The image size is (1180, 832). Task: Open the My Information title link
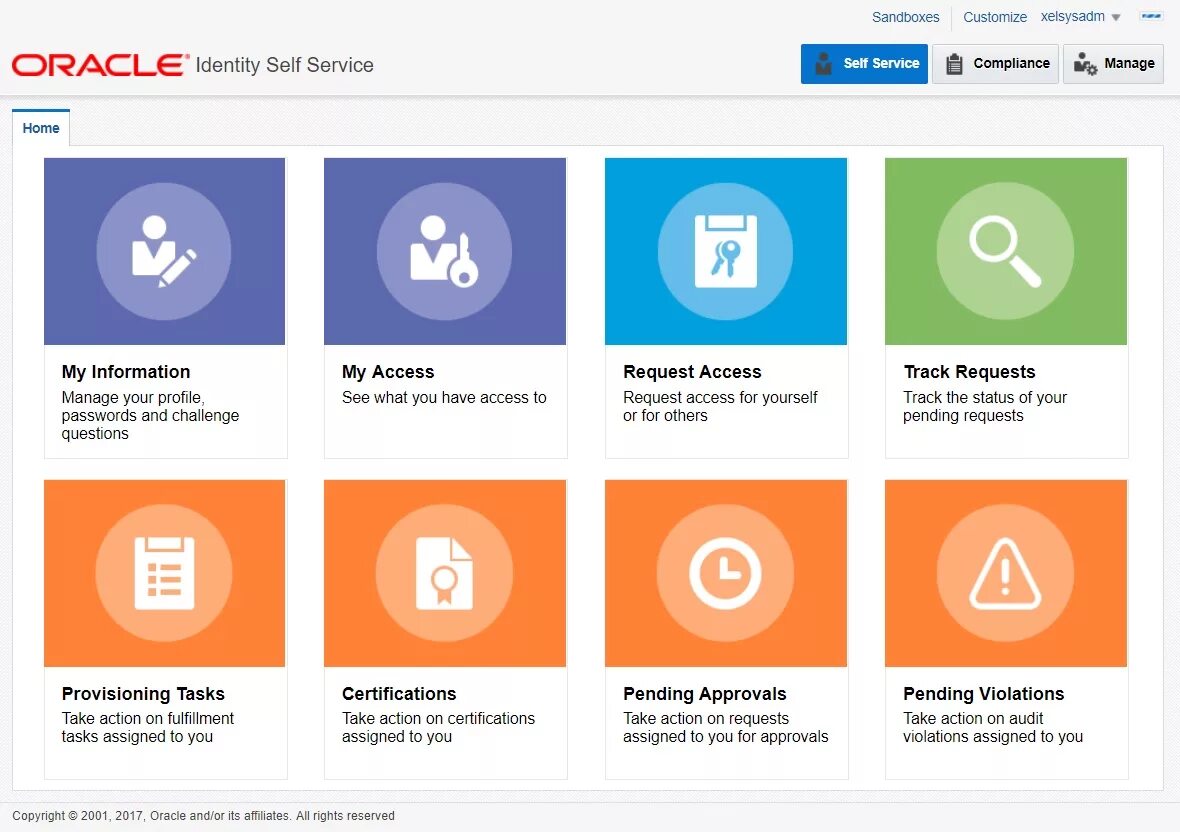pos(126,372)
